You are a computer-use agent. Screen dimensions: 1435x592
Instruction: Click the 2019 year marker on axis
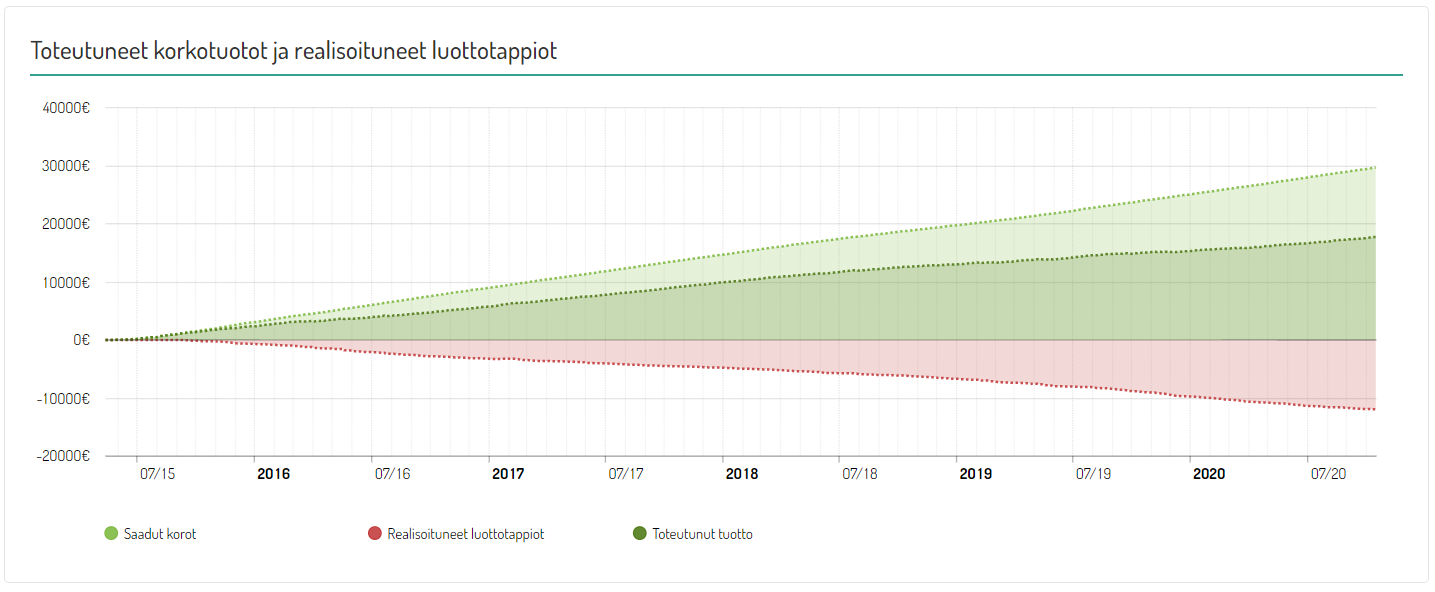976,474
